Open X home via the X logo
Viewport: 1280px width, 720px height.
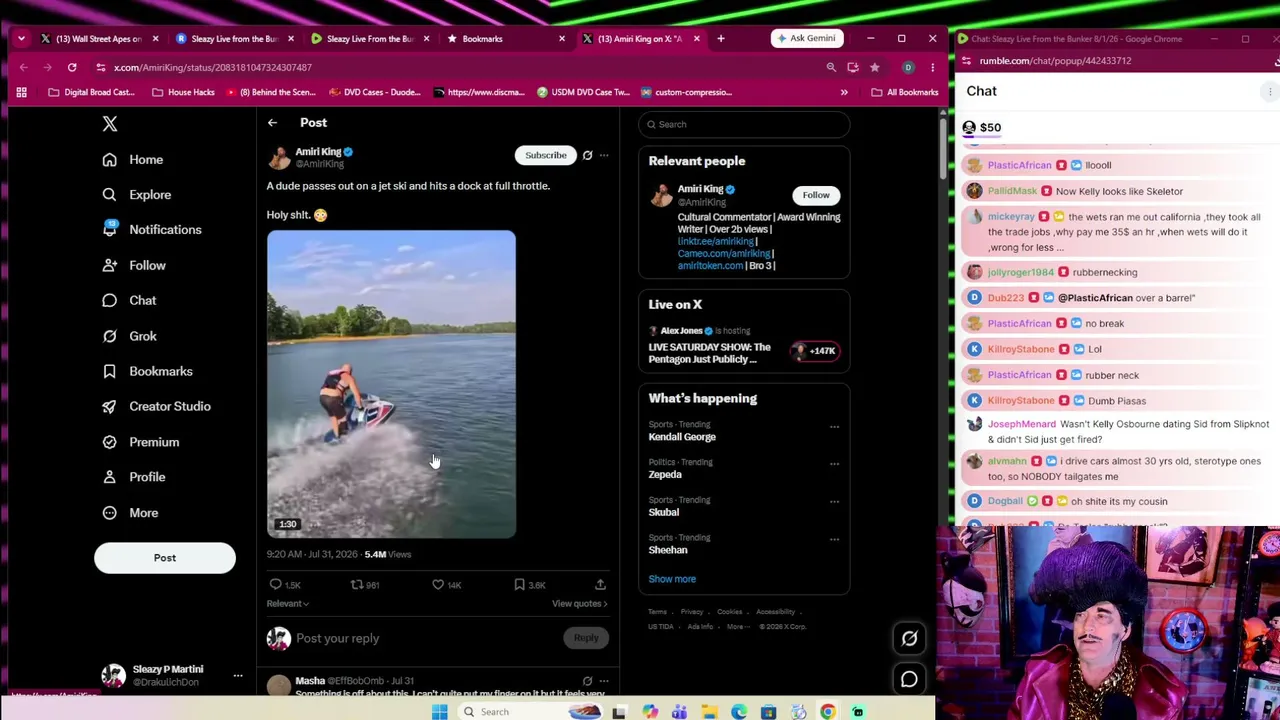tap(110, 124)
